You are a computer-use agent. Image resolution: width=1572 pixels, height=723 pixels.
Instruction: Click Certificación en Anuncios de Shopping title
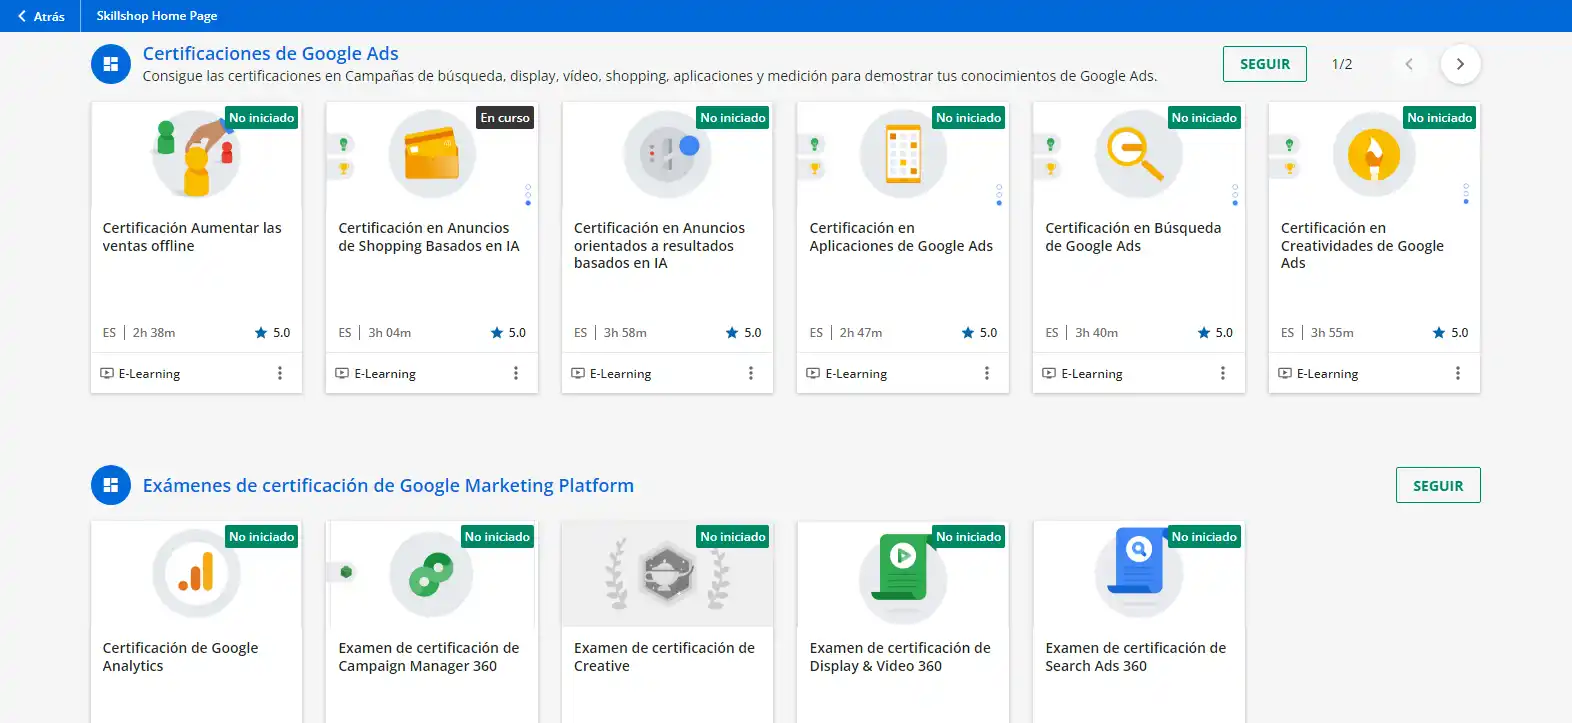click(429, 237)
